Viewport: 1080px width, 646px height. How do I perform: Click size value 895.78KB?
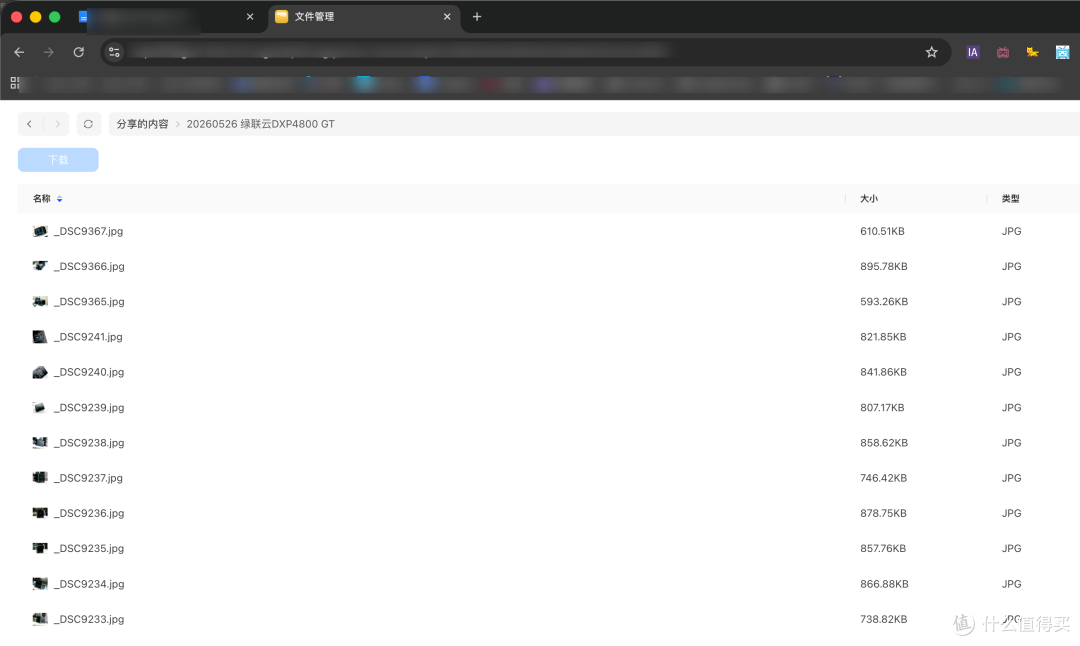tap(884, 267)
